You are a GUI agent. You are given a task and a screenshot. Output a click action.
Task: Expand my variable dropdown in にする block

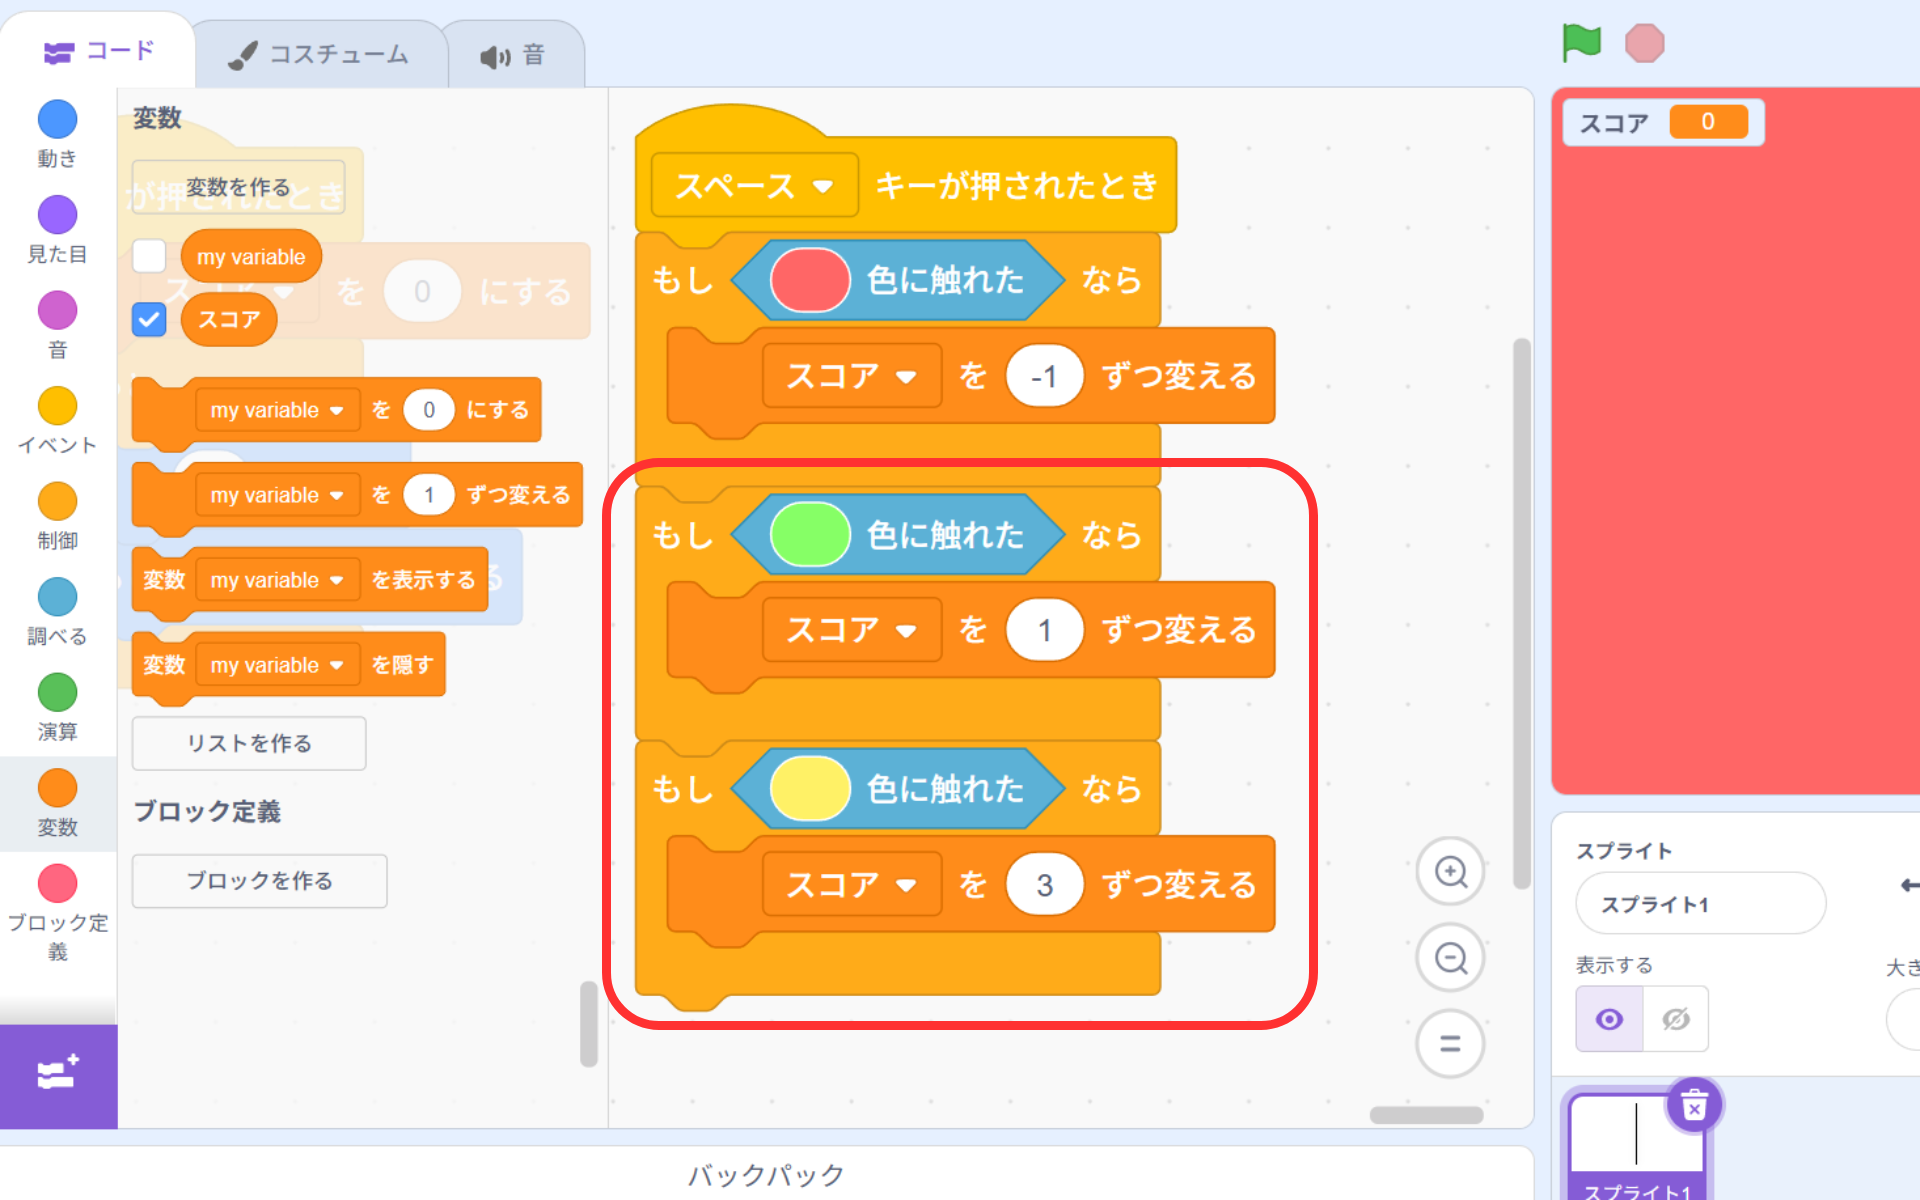(x=336, y=411)
